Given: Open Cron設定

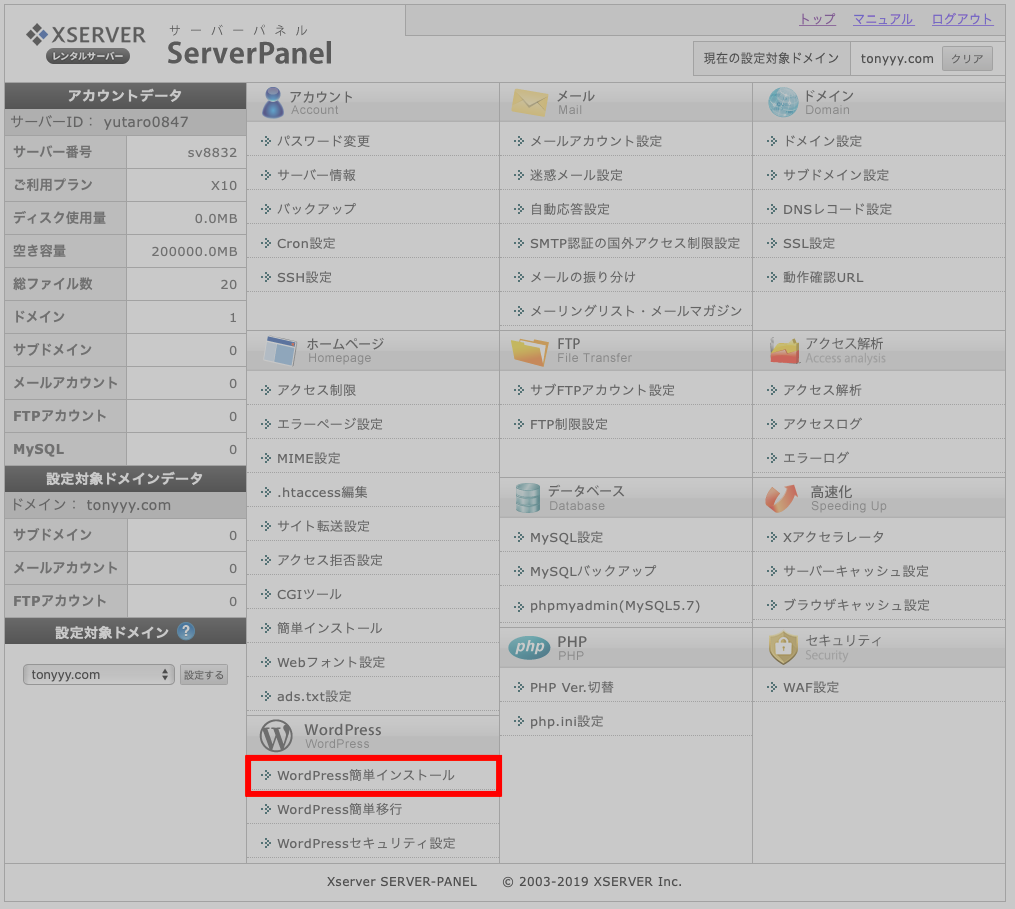Looking at the screenshot, I should tap(306, 243).
